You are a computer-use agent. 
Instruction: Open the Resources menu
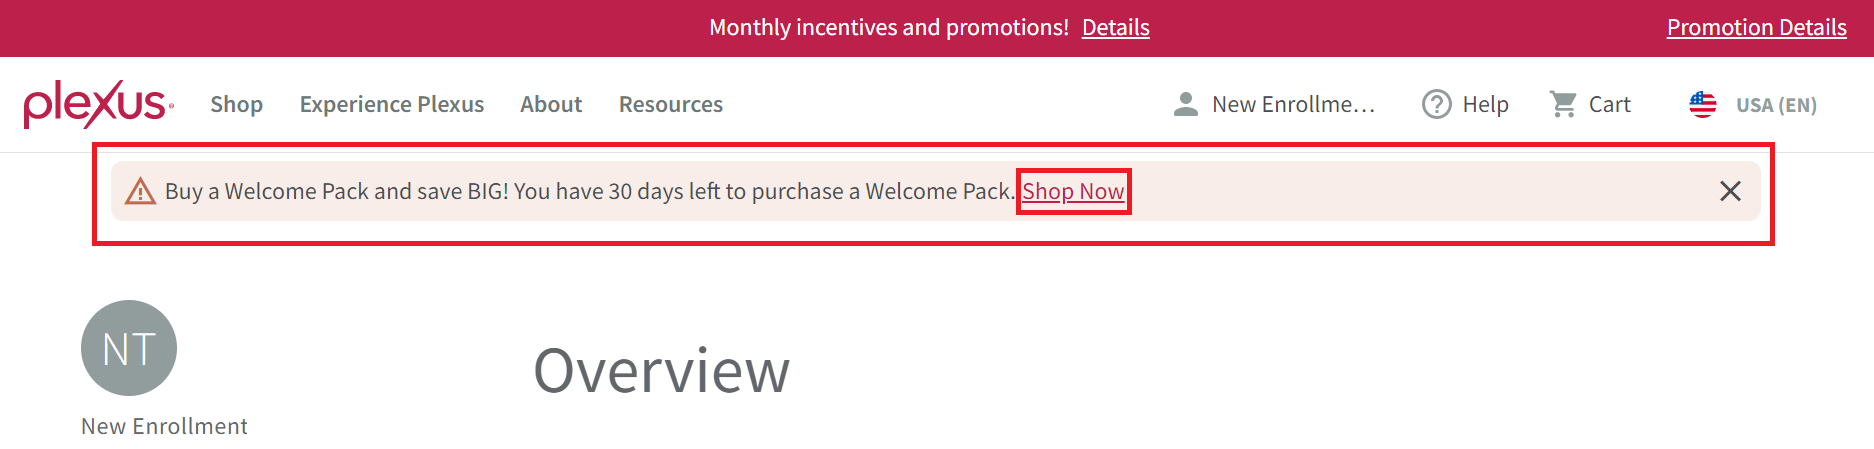coord(671,104)
